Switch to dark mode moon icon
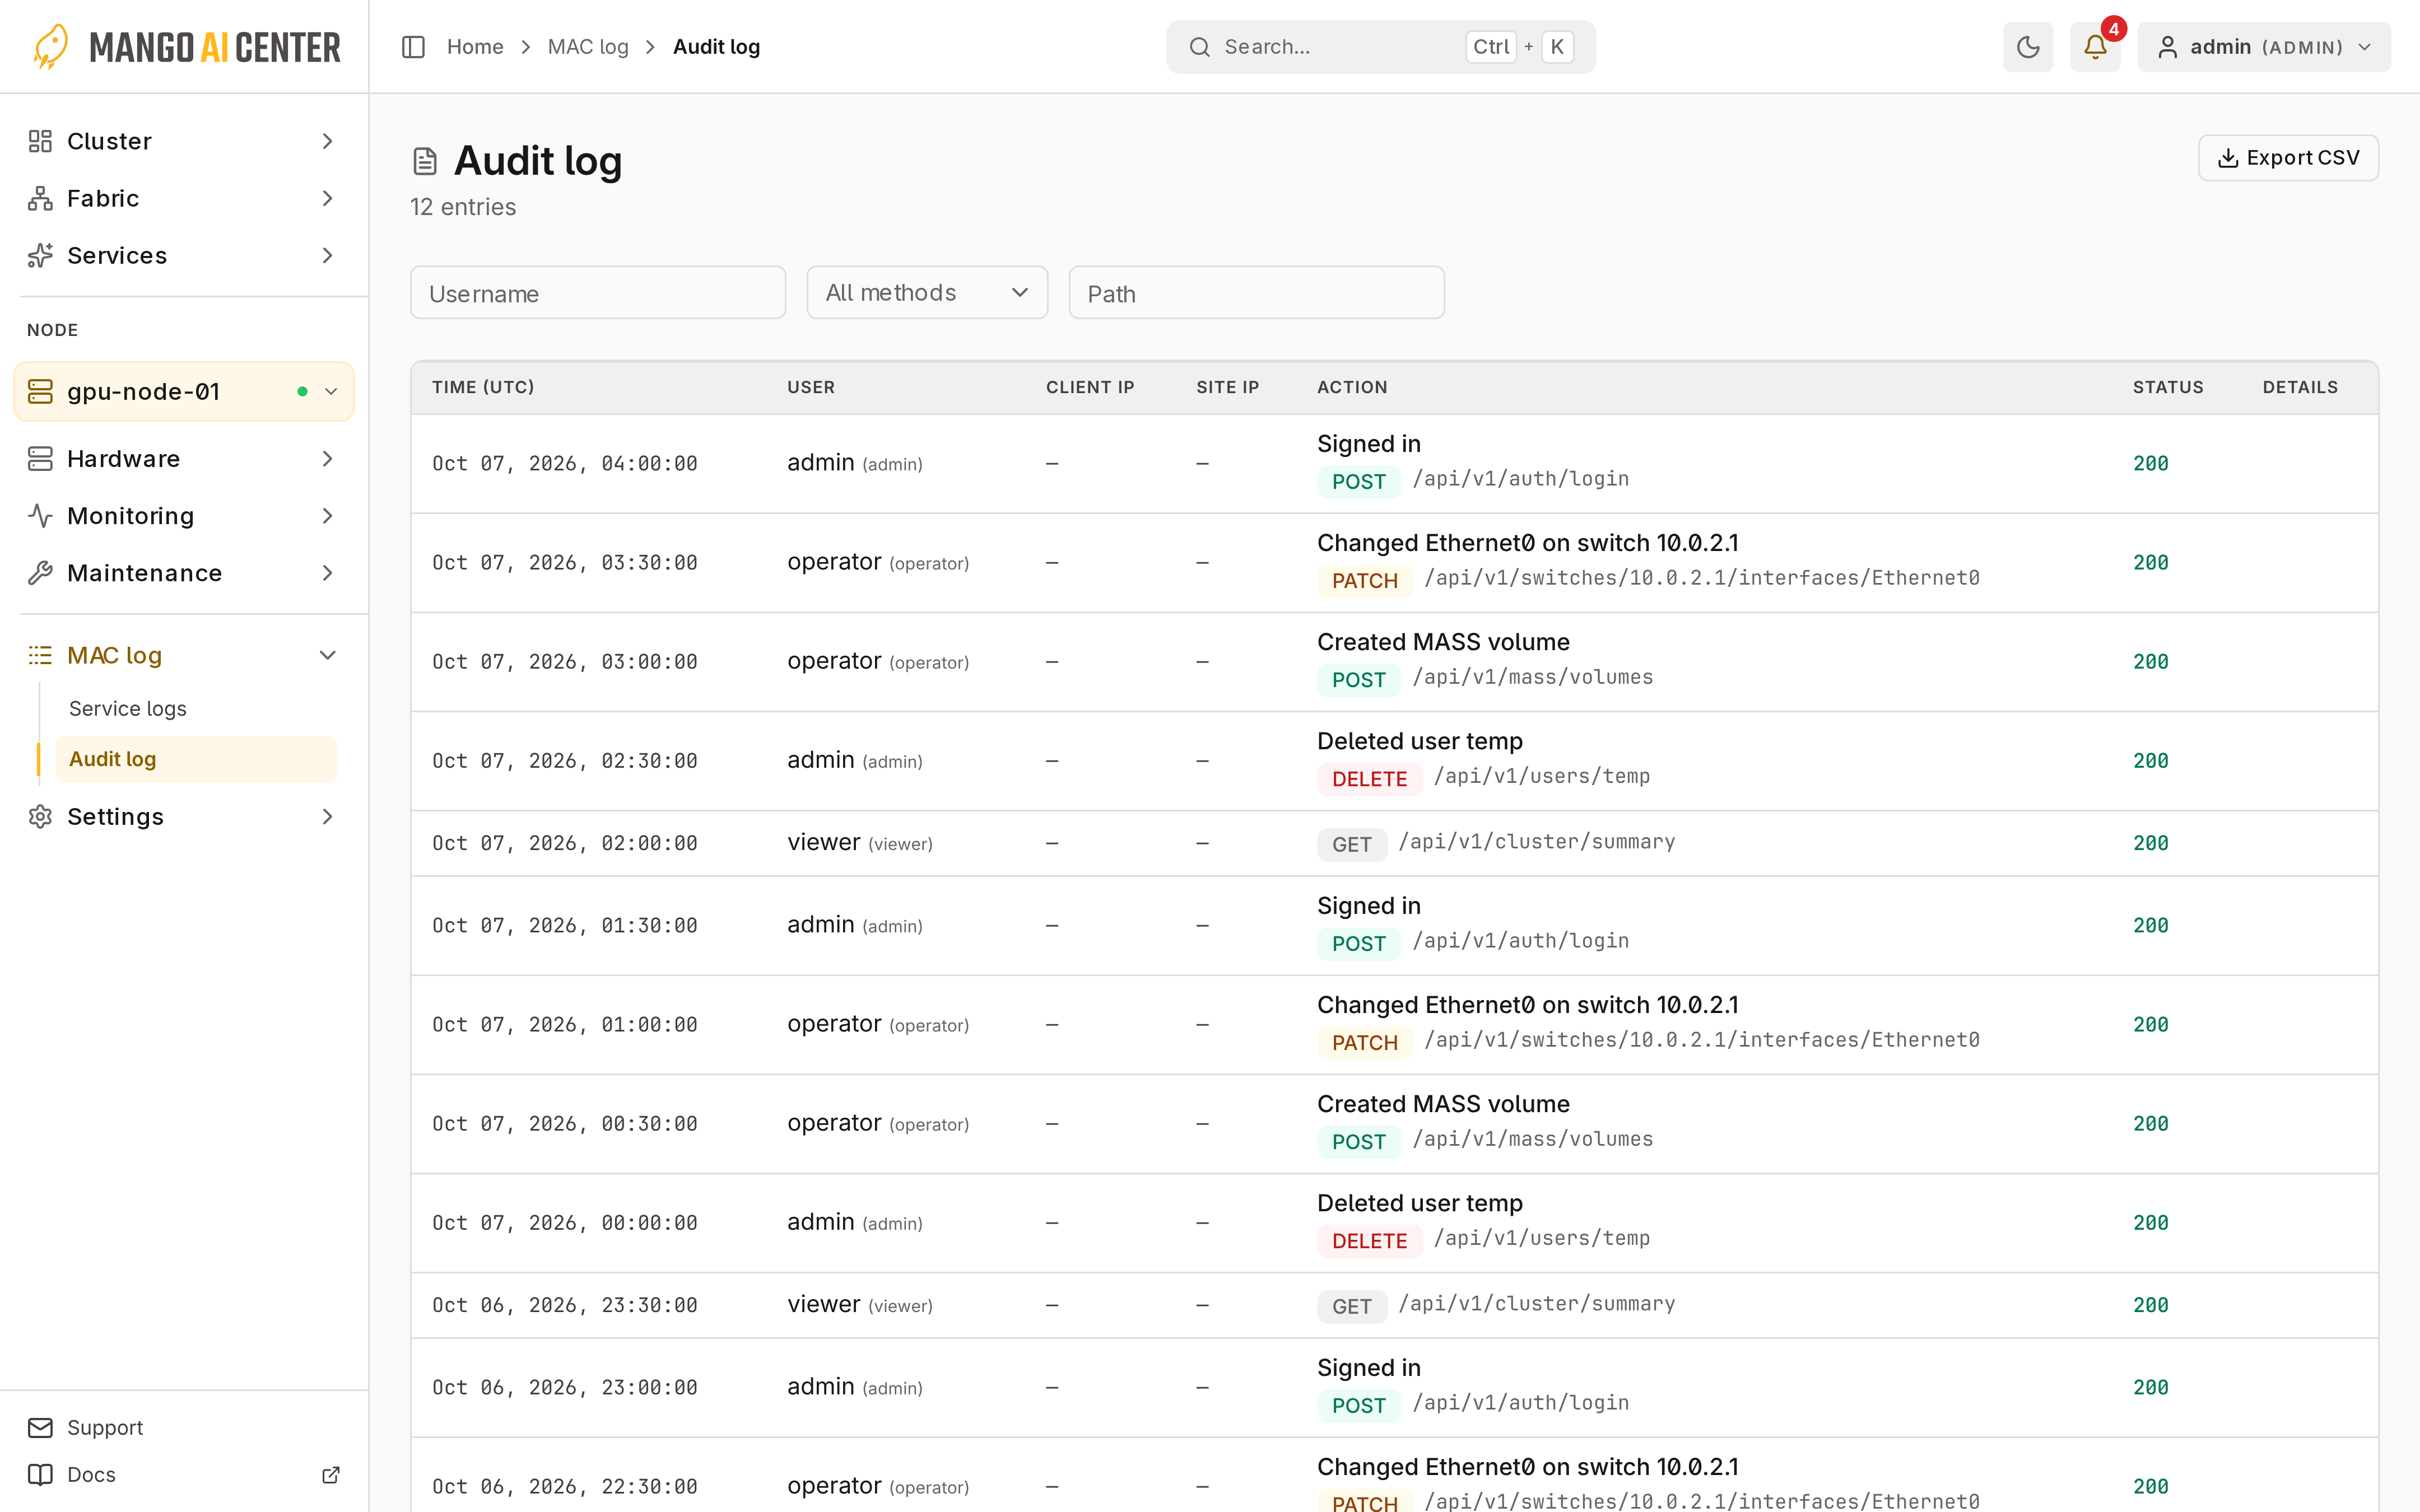The image size is (2420, 1512). click(2027, 47)
